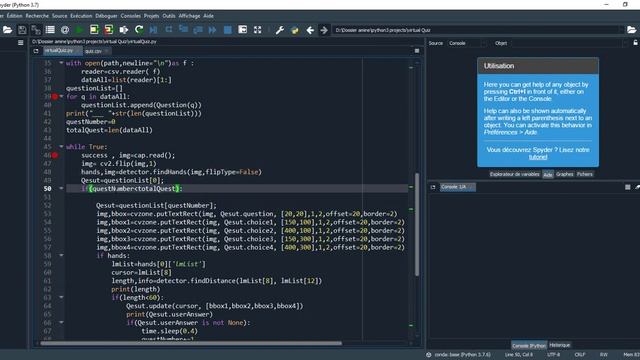Viewport: 640px width, 360px height.
Task: Browse for a working directory
Action: point(631,30)
